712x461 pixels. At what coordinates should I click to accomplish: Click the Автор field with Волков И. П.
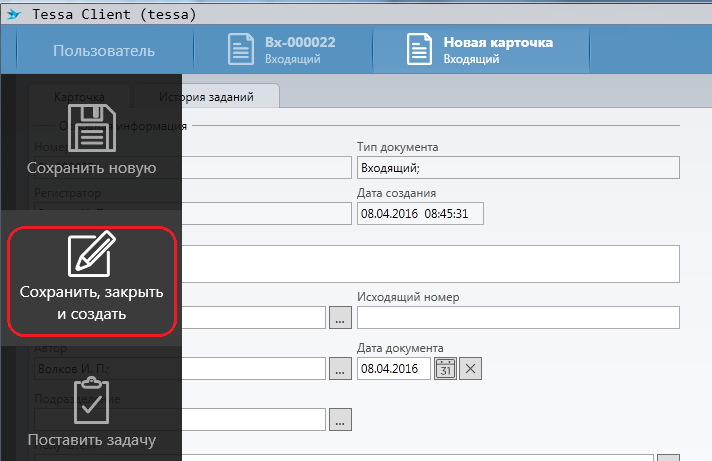[x=255, y=368]
